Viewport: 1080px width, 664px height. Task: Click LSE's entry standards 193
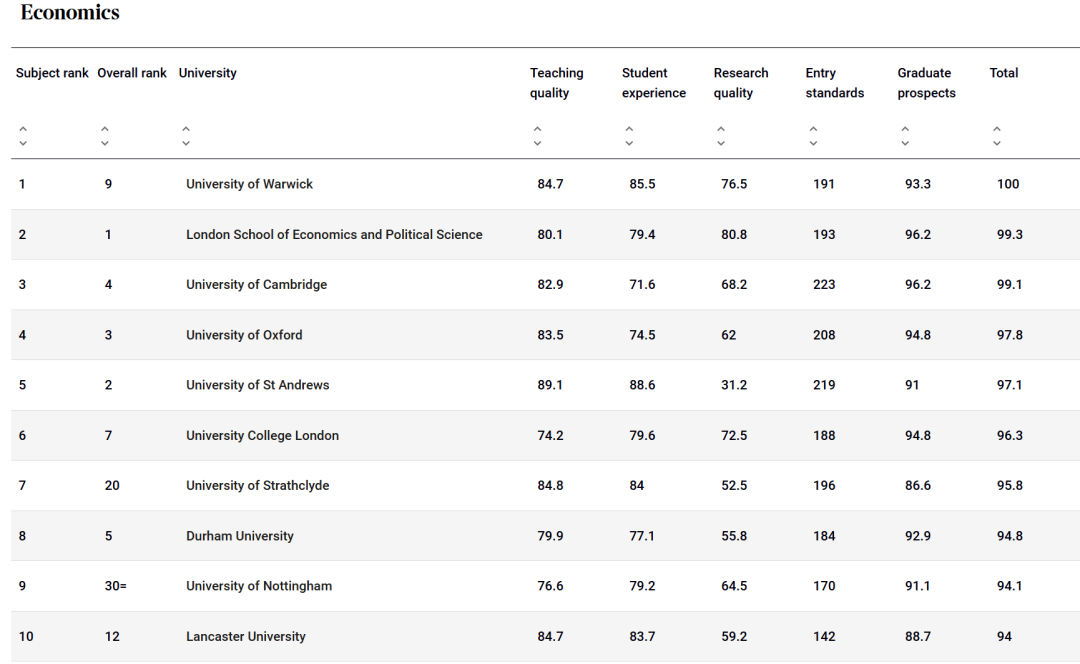pos(824,234)
